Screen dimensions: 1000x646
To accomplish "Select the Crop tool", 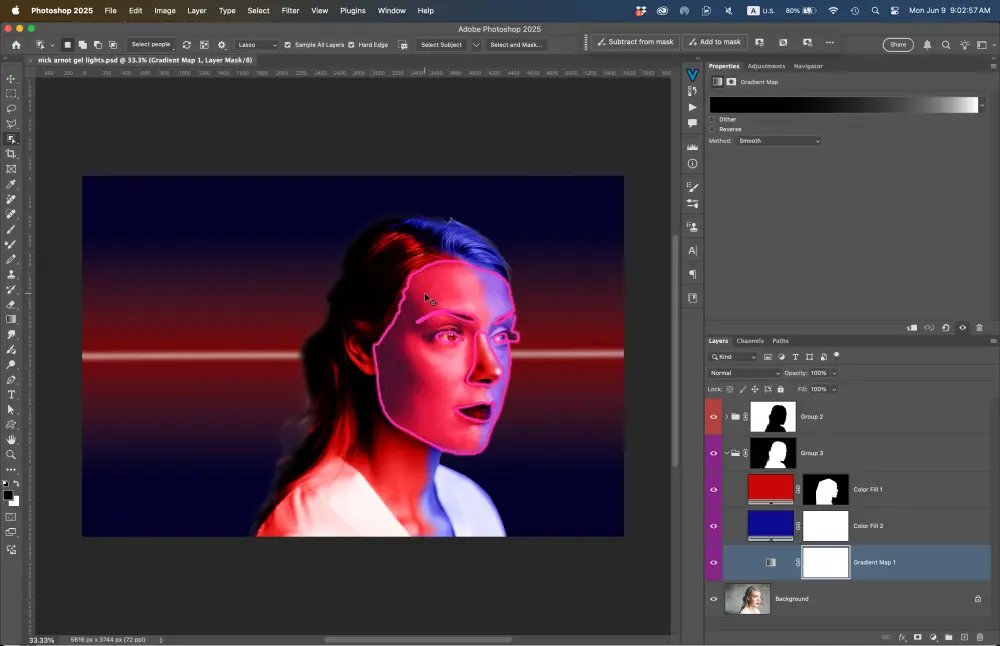I will pos(11,154).
